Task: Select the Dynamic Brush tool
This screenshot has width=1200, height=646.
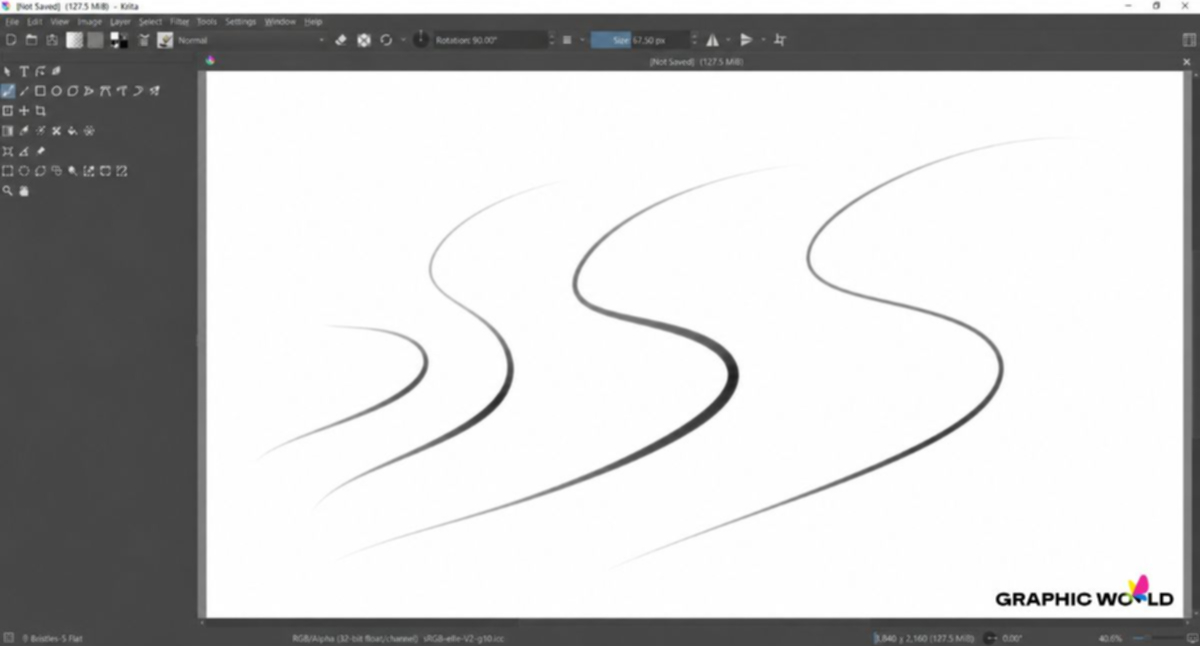Action: pyautogui.click(x=138, y=91)
